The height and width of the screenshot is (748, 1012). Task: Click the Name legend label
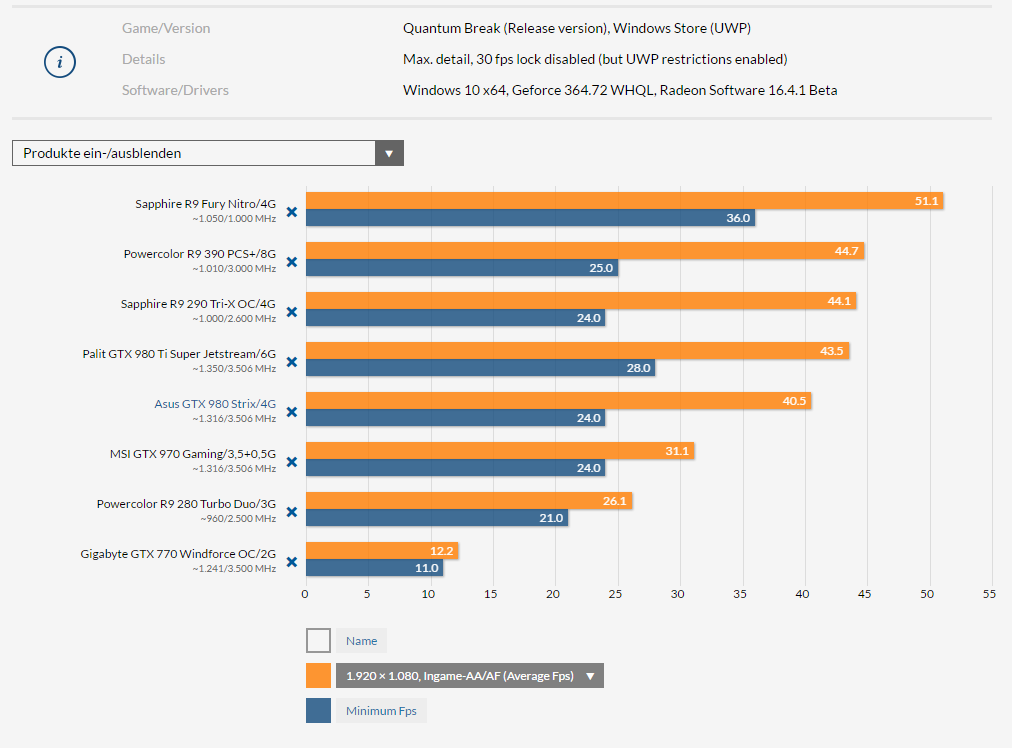click(x=361, y=641)
